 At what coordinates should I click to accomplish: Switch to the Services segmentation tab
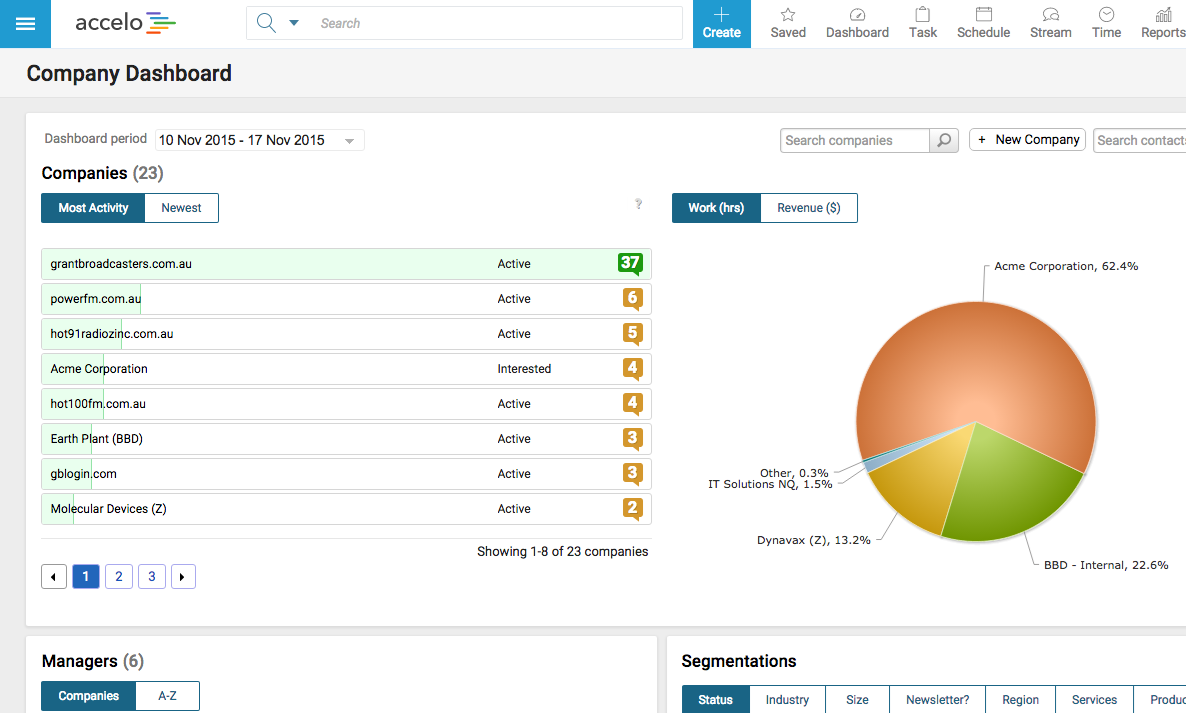[1094, 699]
